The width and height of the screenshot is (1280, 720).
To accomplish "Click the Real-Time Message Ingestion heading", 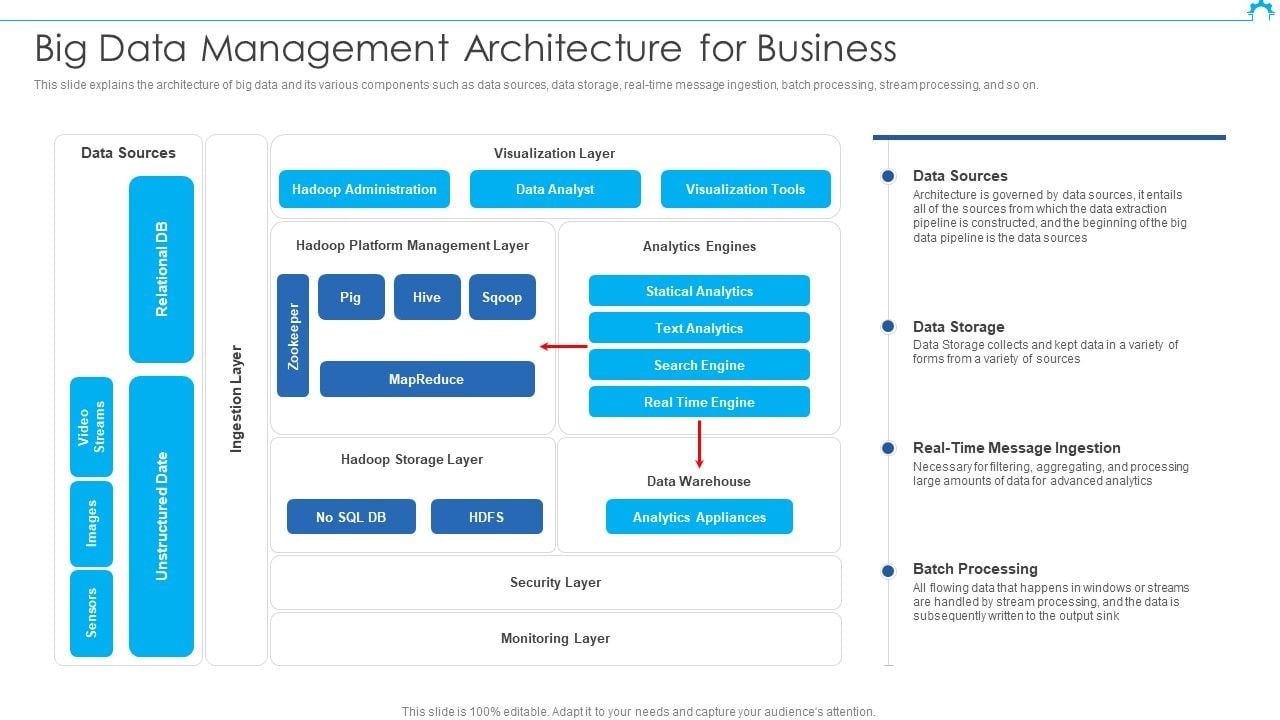I will point(1017,448).
